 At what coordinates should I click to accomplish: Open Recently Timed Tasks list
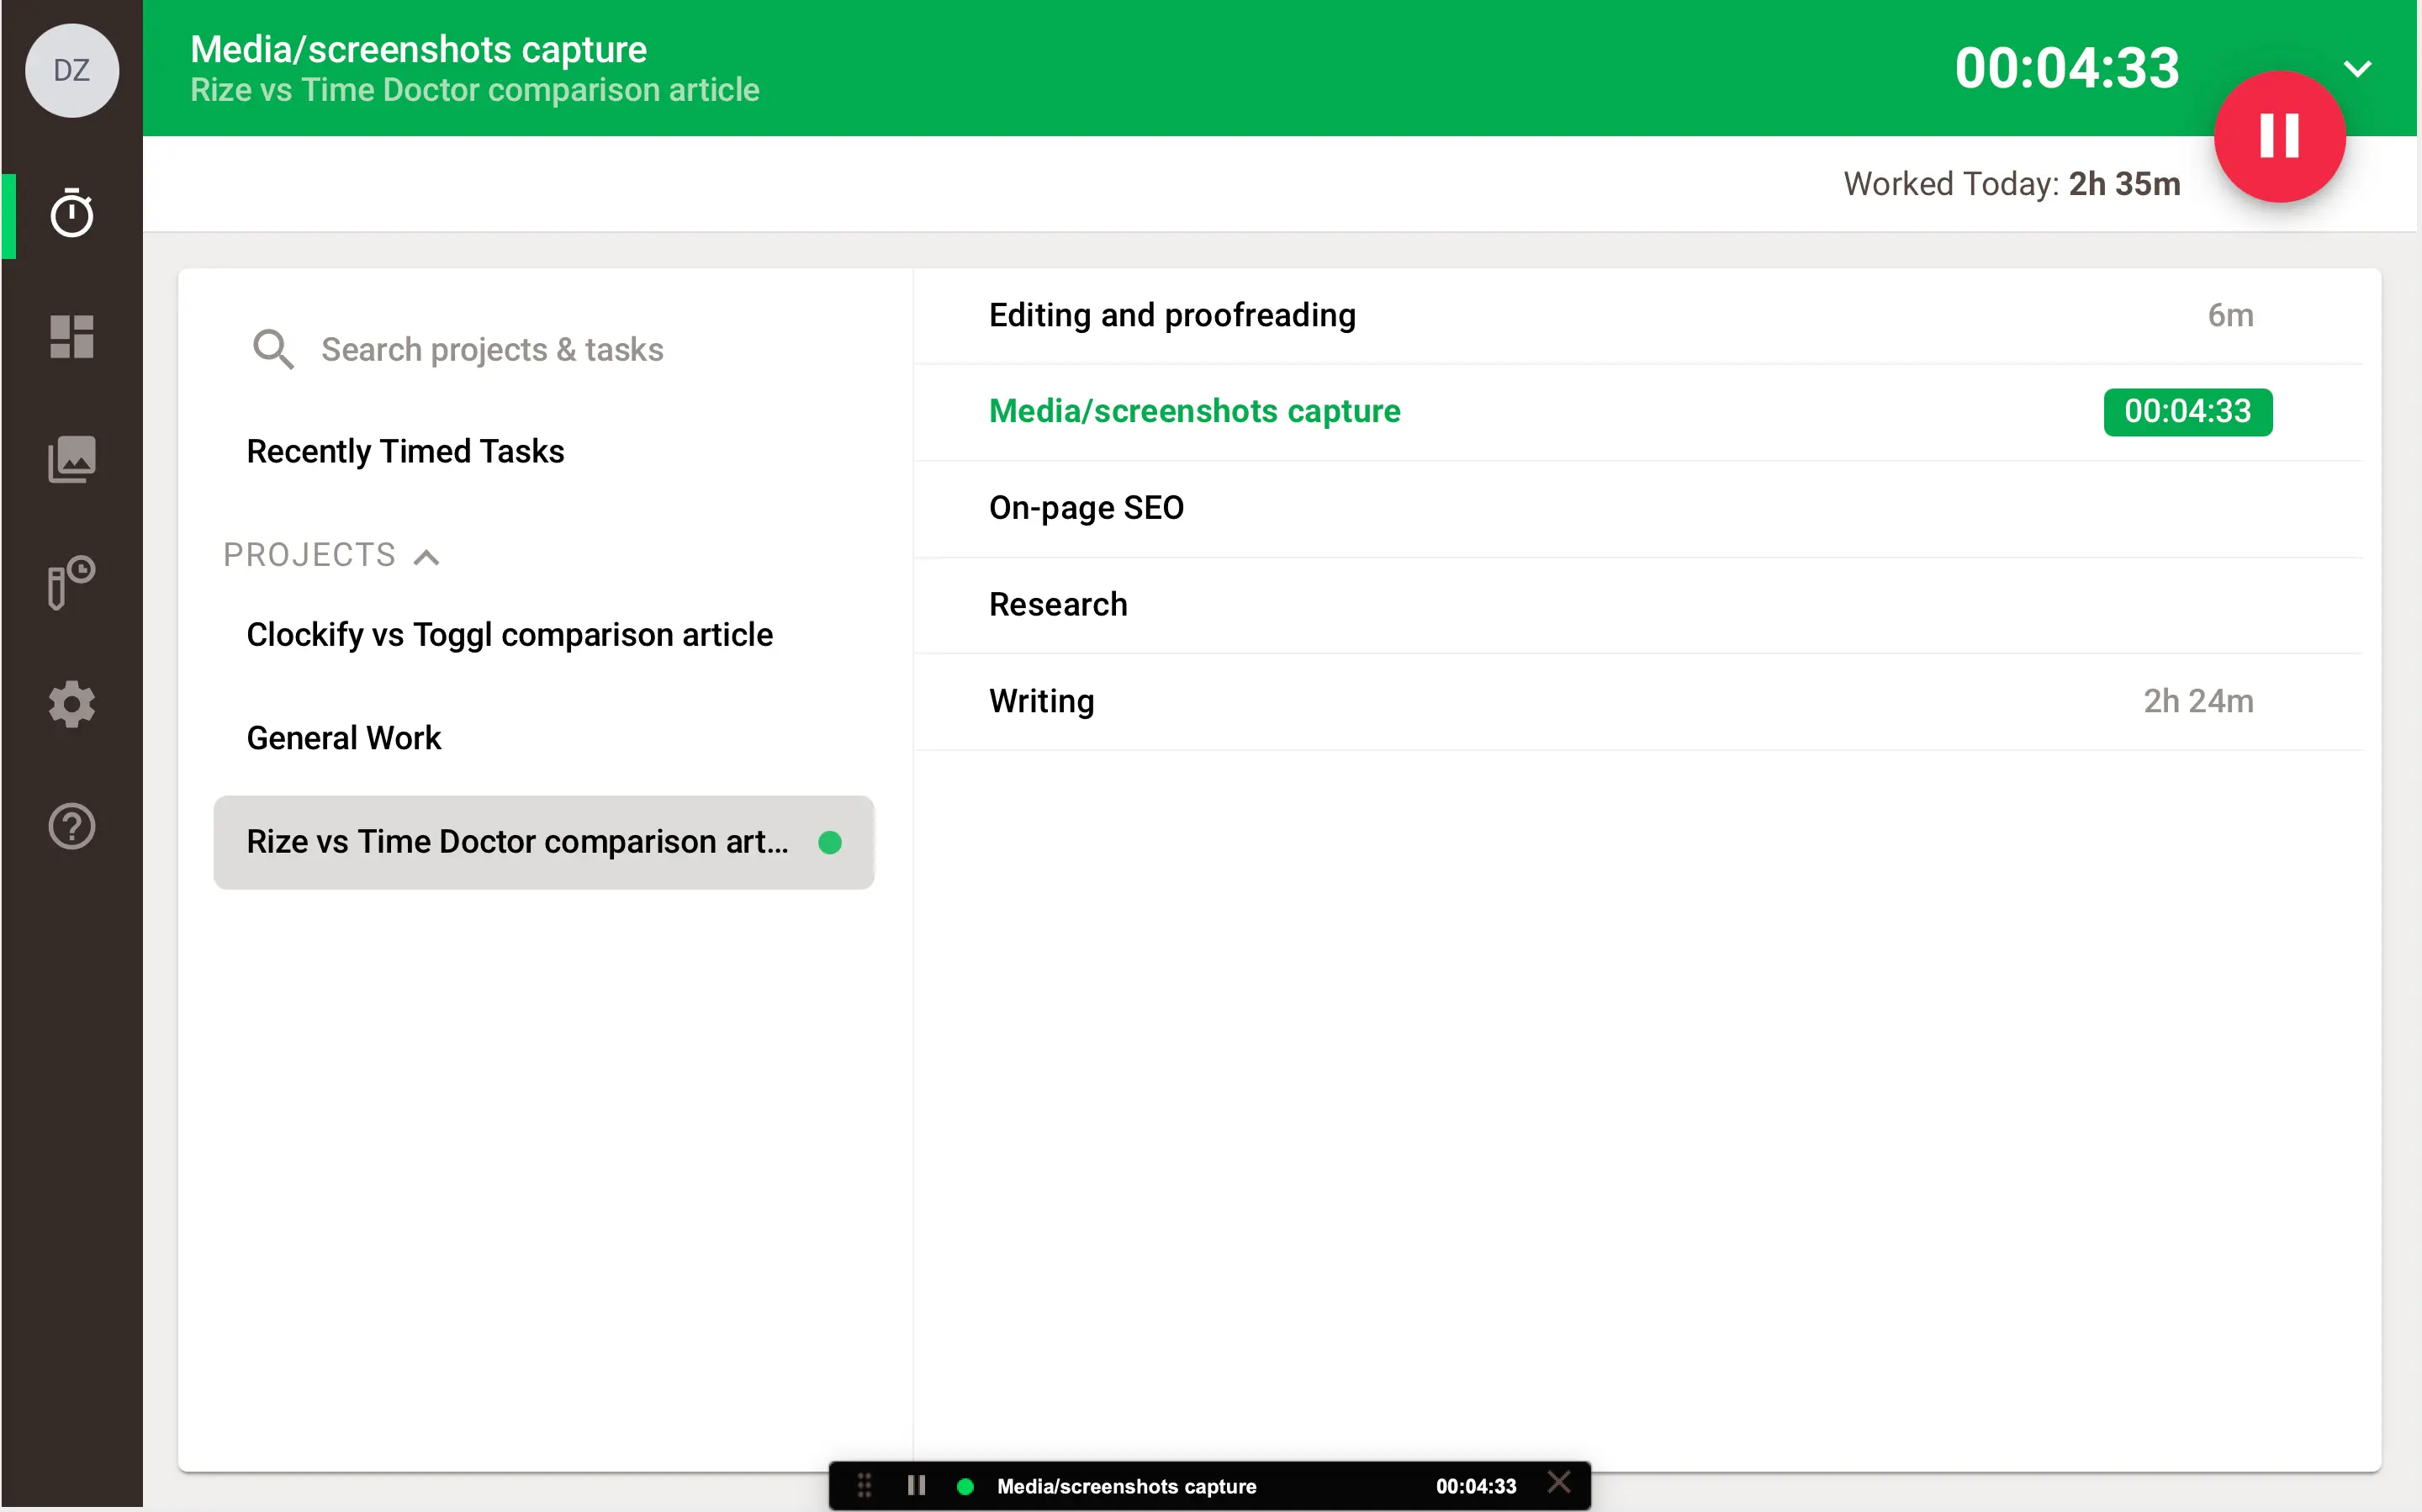(405, 451)
